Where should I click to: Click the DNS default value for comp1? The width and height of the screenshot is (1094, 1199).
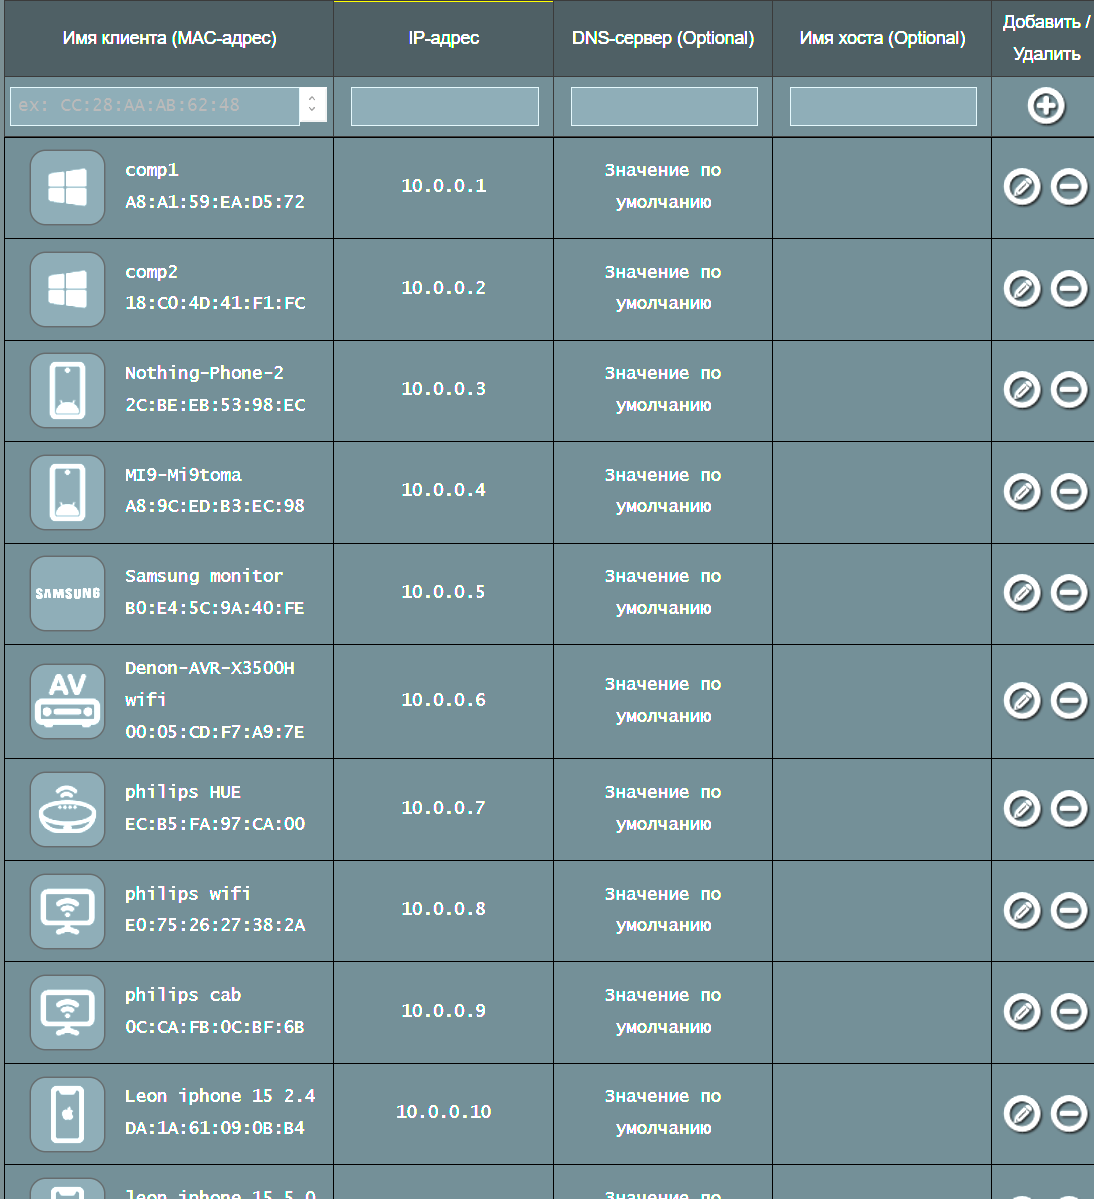[x=663, y=186]
